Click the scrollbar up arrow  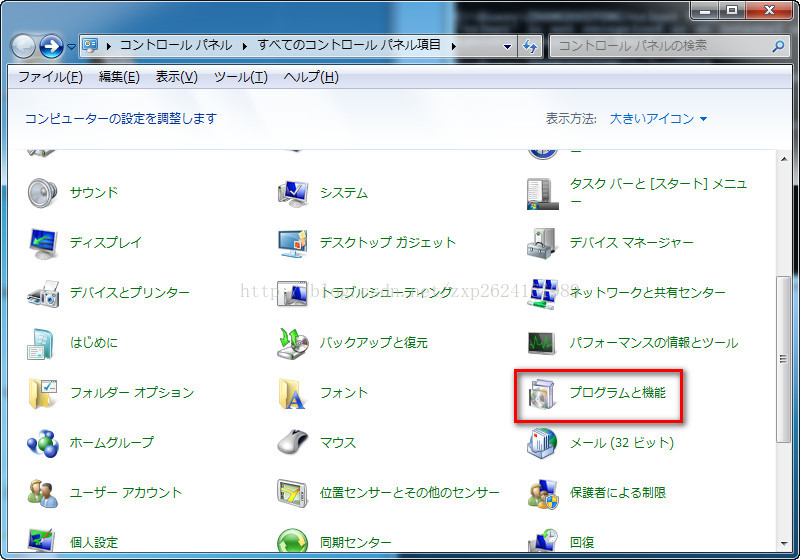tap(784, 159)
